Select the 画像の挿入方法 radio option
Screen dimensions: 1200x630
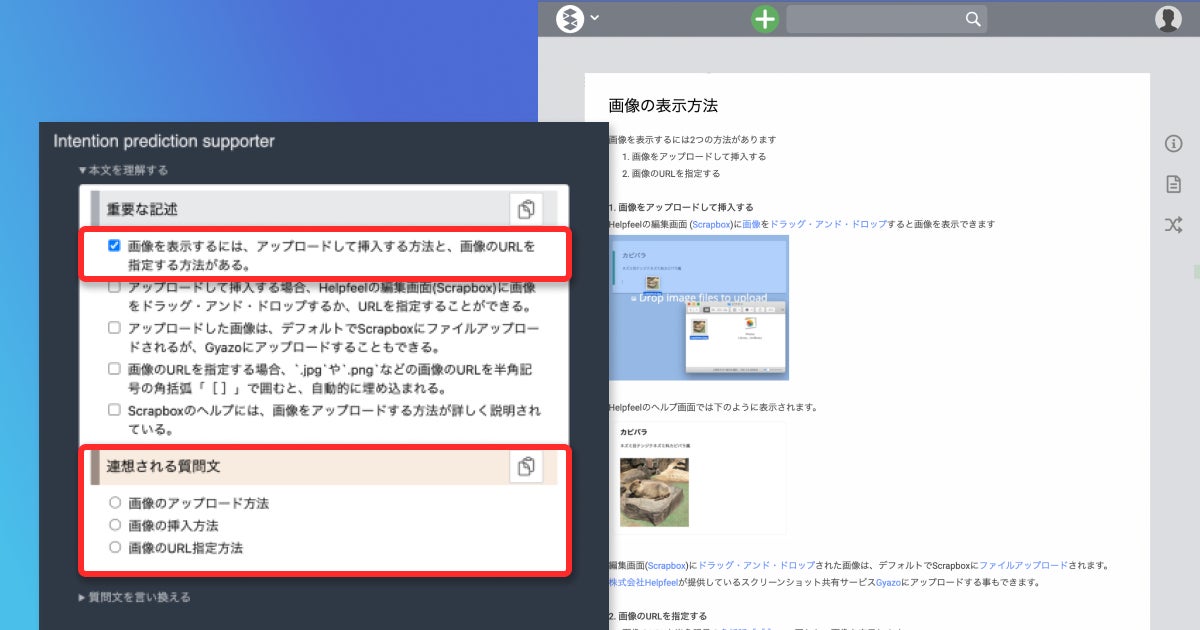coord(115,525)
